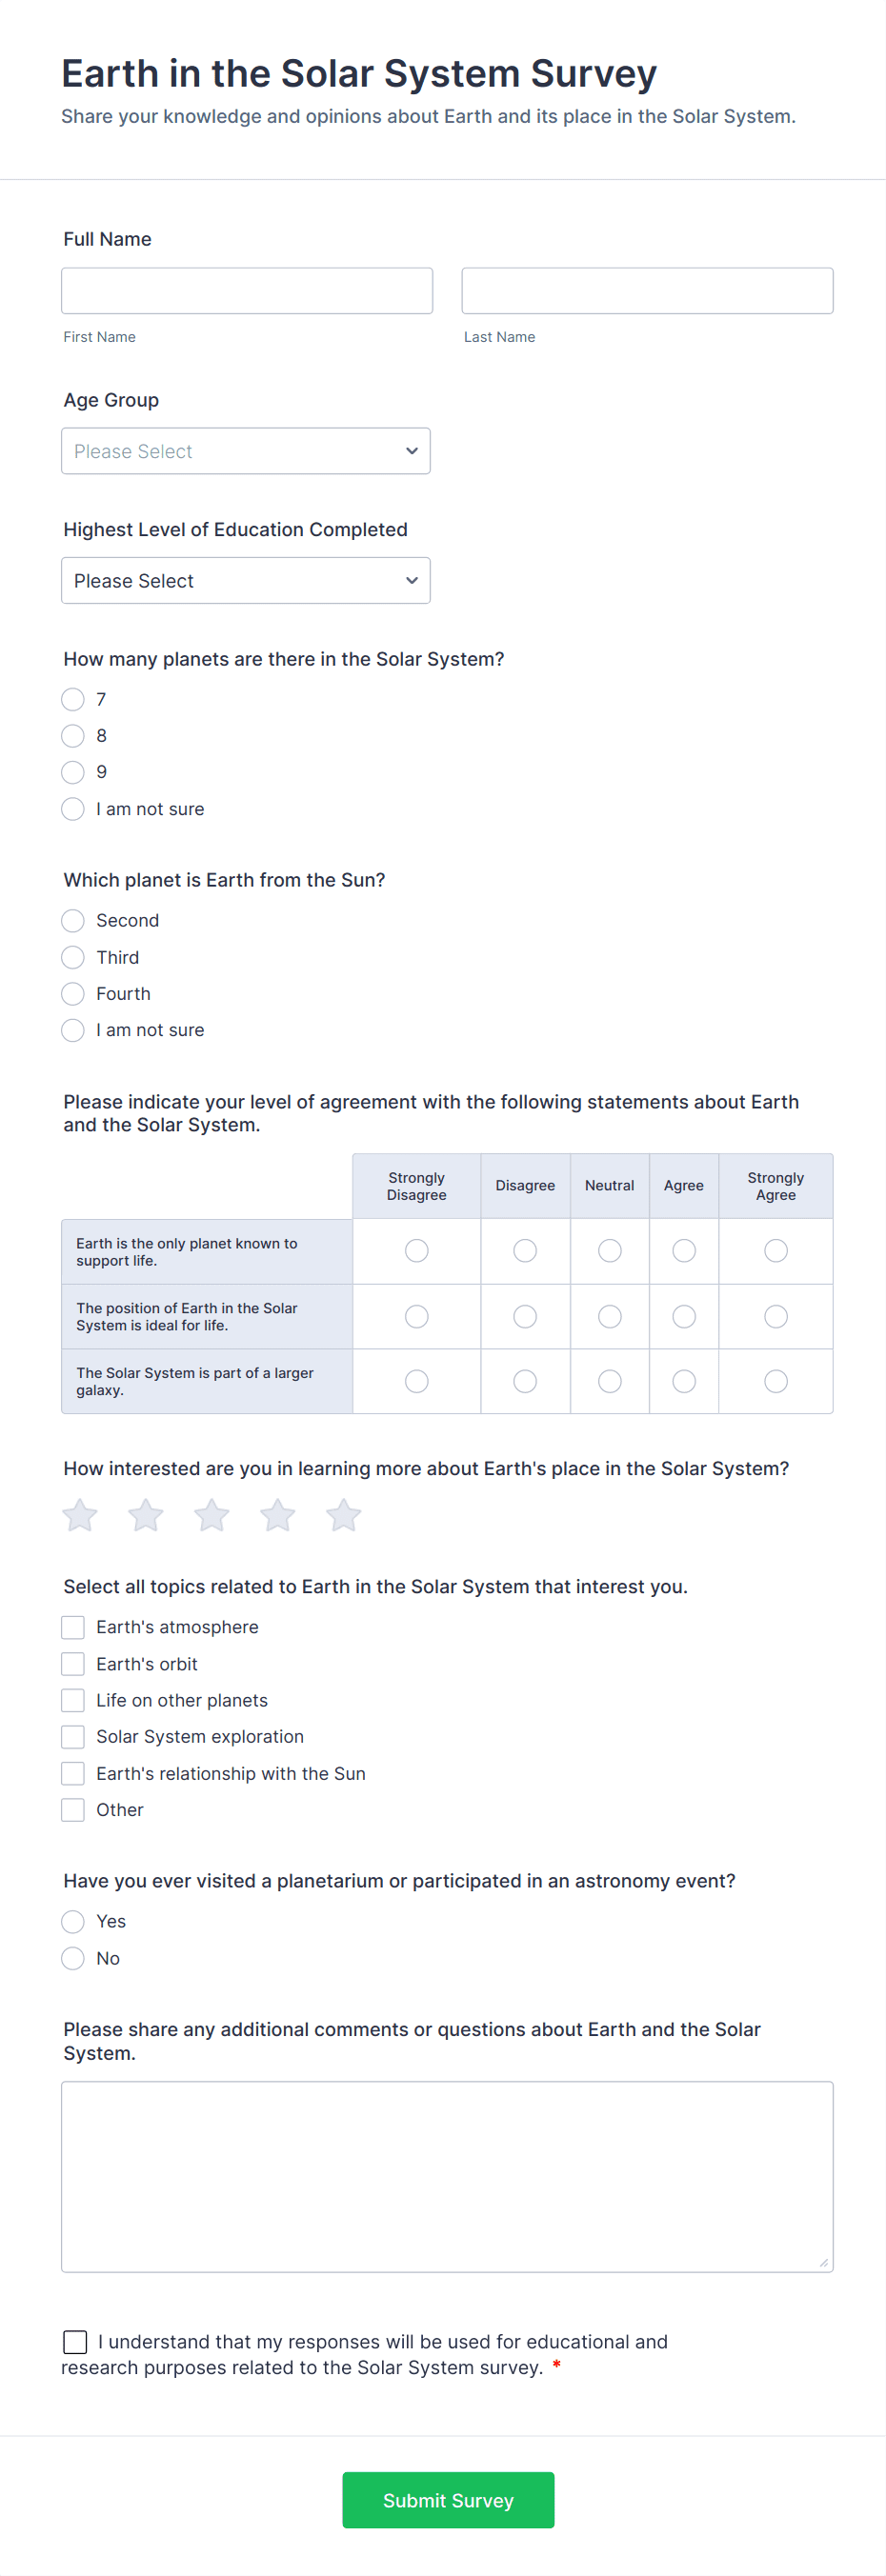This screenshot has height=2576, width=886.
Task: Click the additional comments text area
Action: [447, 2175]
